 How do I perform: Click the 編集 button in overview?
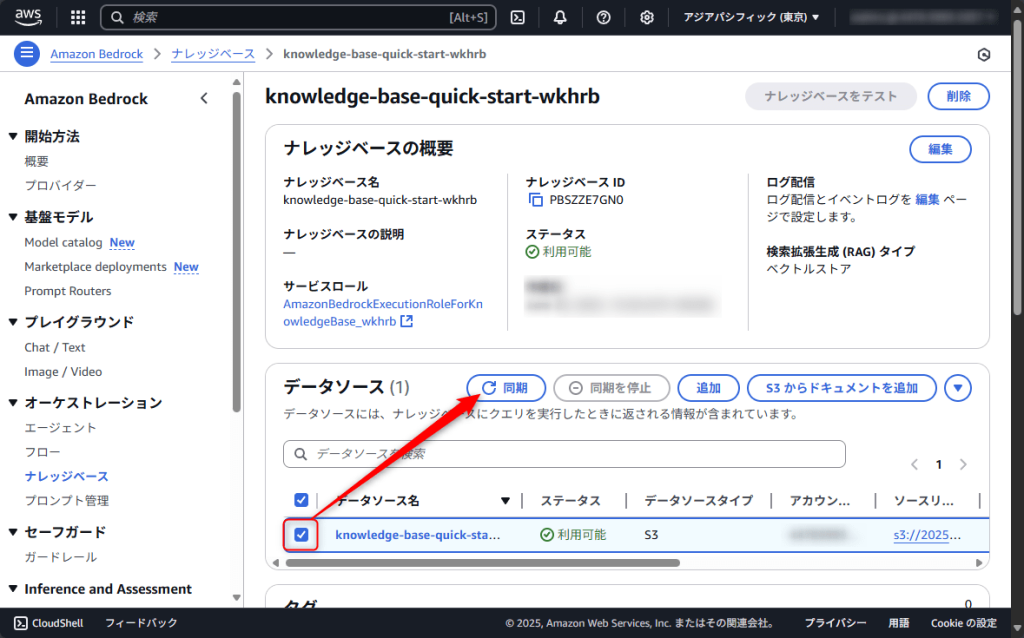coord(940,149)
